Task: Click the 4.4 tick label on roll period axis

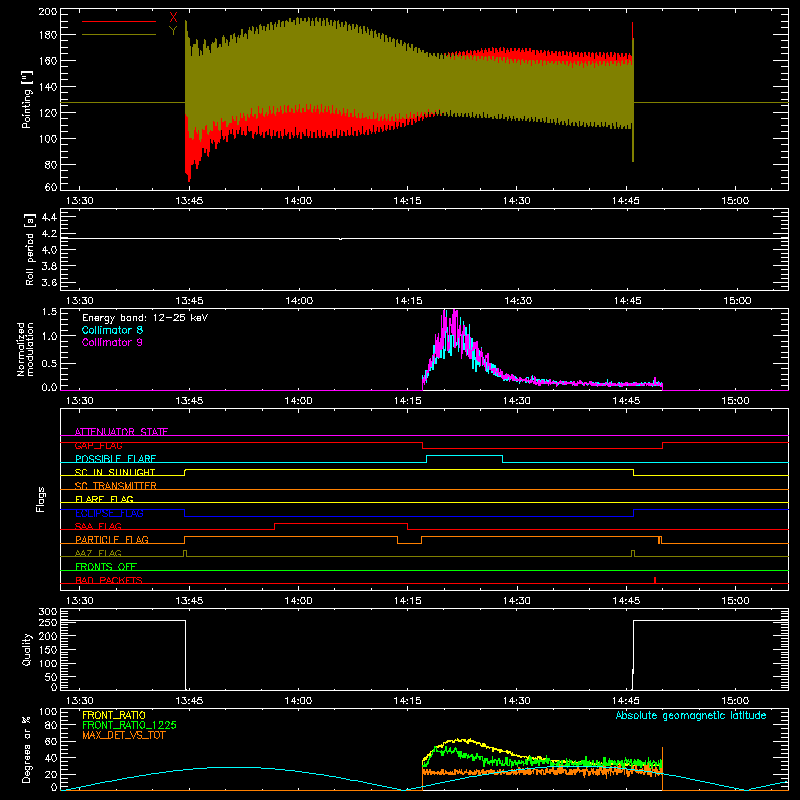Action: 49,217
